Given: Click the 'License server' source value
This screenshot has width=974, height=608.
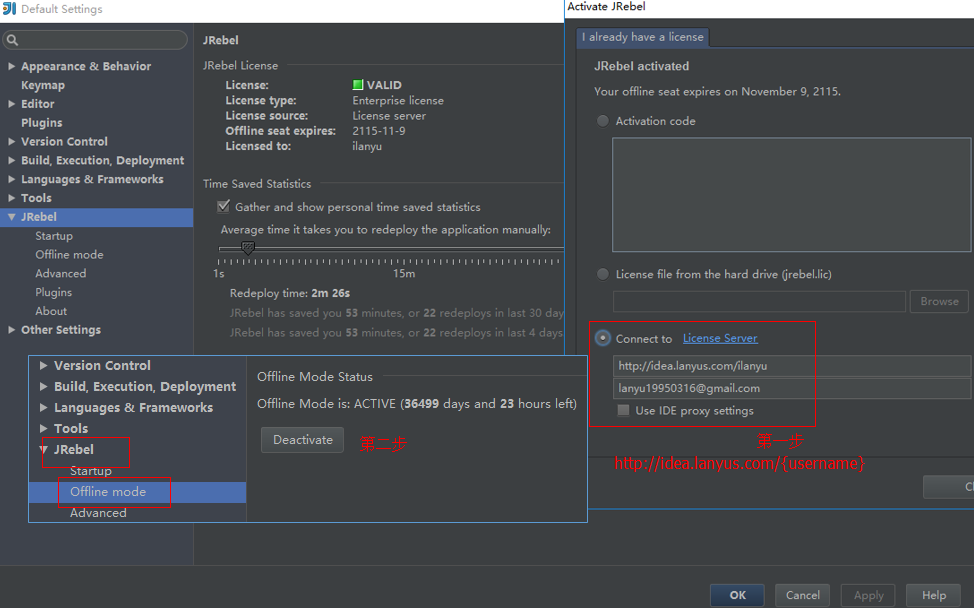Looking at the screenshot, I should click(389, 116).
